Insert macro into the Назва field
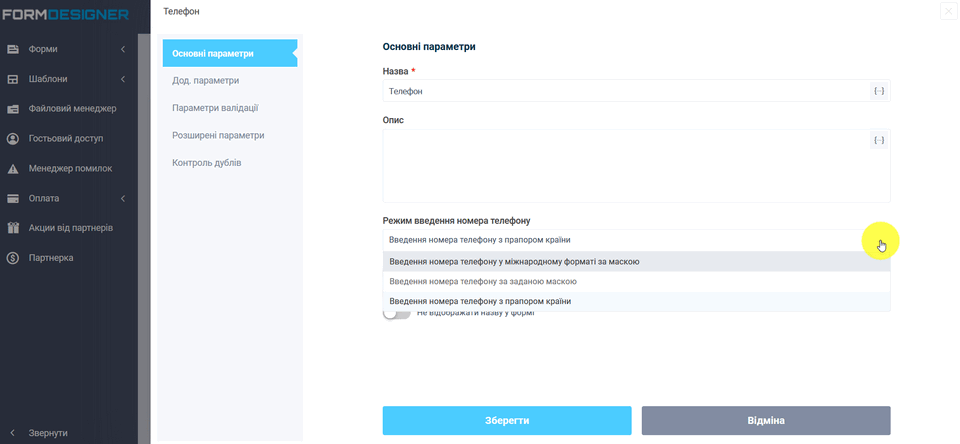 (878, 91)
